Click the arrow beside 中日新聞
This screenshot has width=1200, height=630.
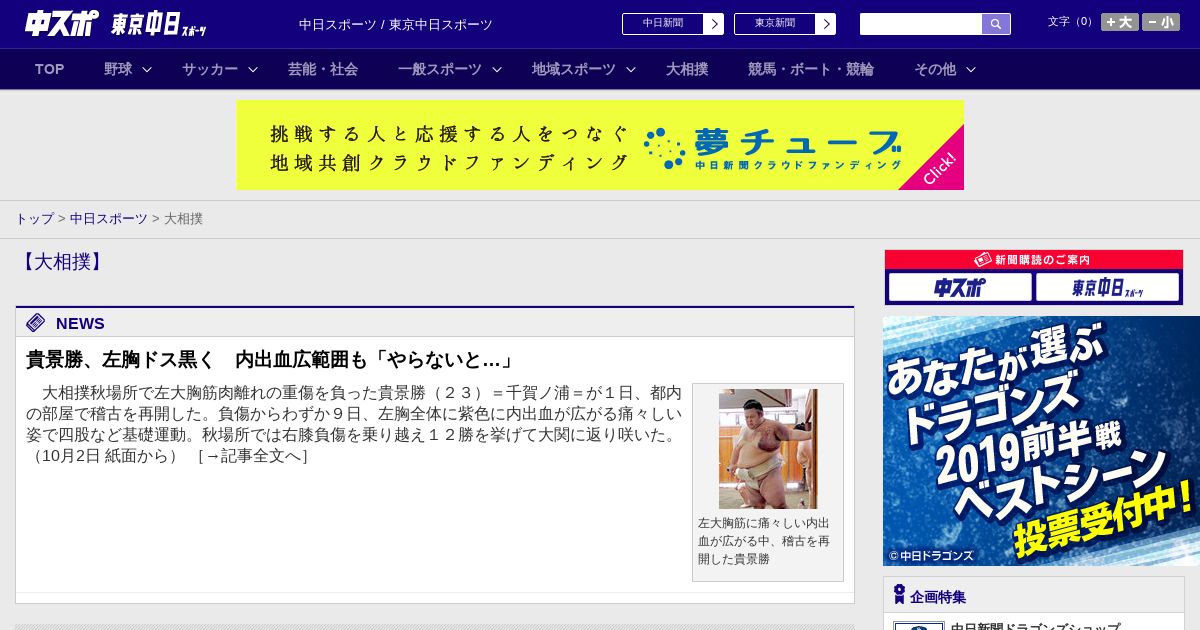coord(714,24)
